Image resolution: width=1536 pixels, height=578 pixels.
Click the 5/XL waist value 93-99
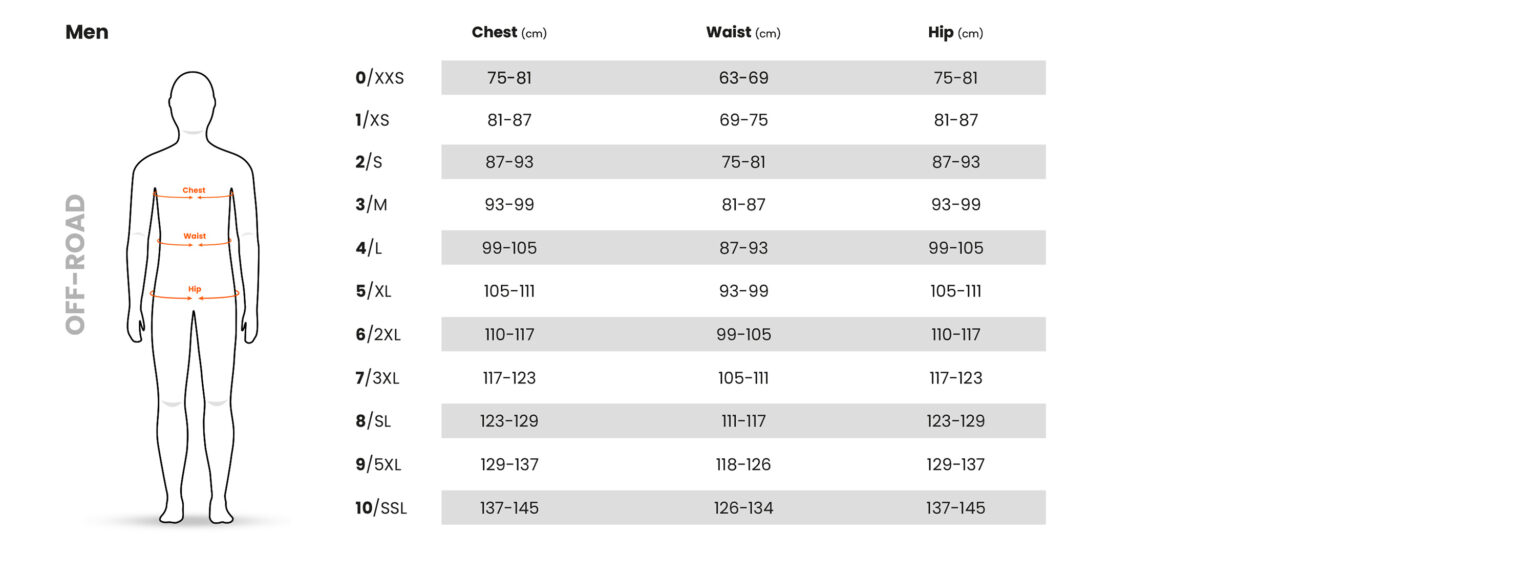coord(743,291)
